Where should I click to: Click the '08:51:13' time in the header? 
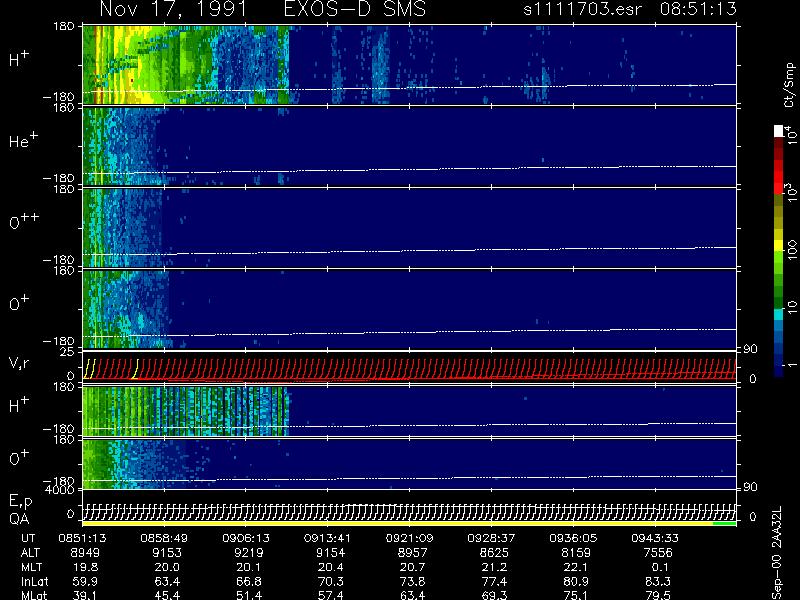pyautogui.click(x=698, y=9)
